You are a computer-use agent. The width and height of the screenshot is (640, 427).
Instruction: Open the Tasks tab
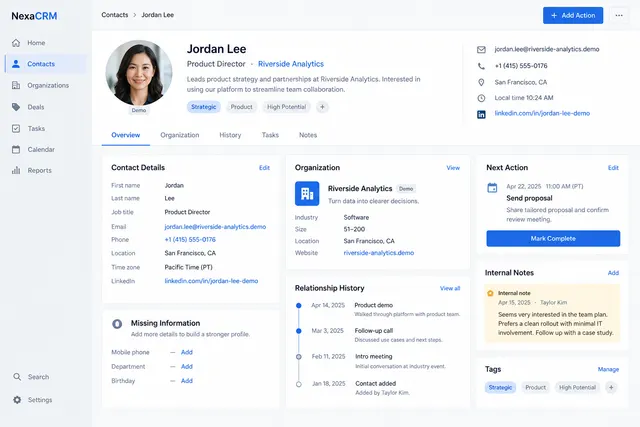(270, 135)
